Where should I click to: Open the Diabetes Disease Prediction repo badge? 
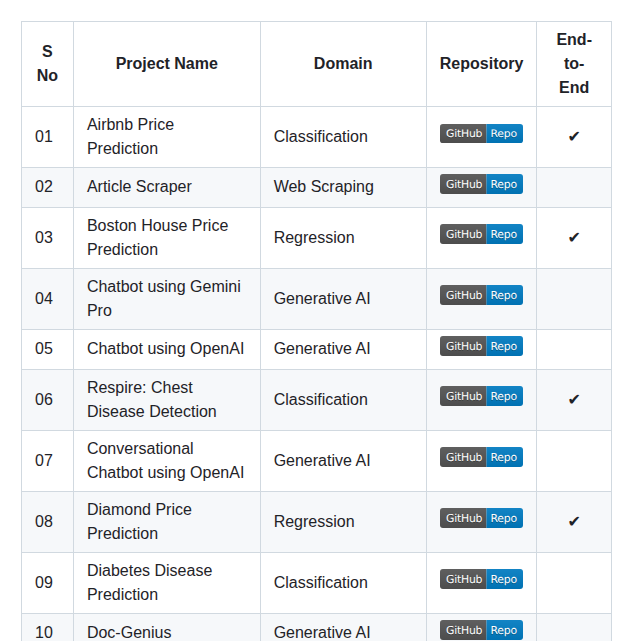click(x=481, y=579)
